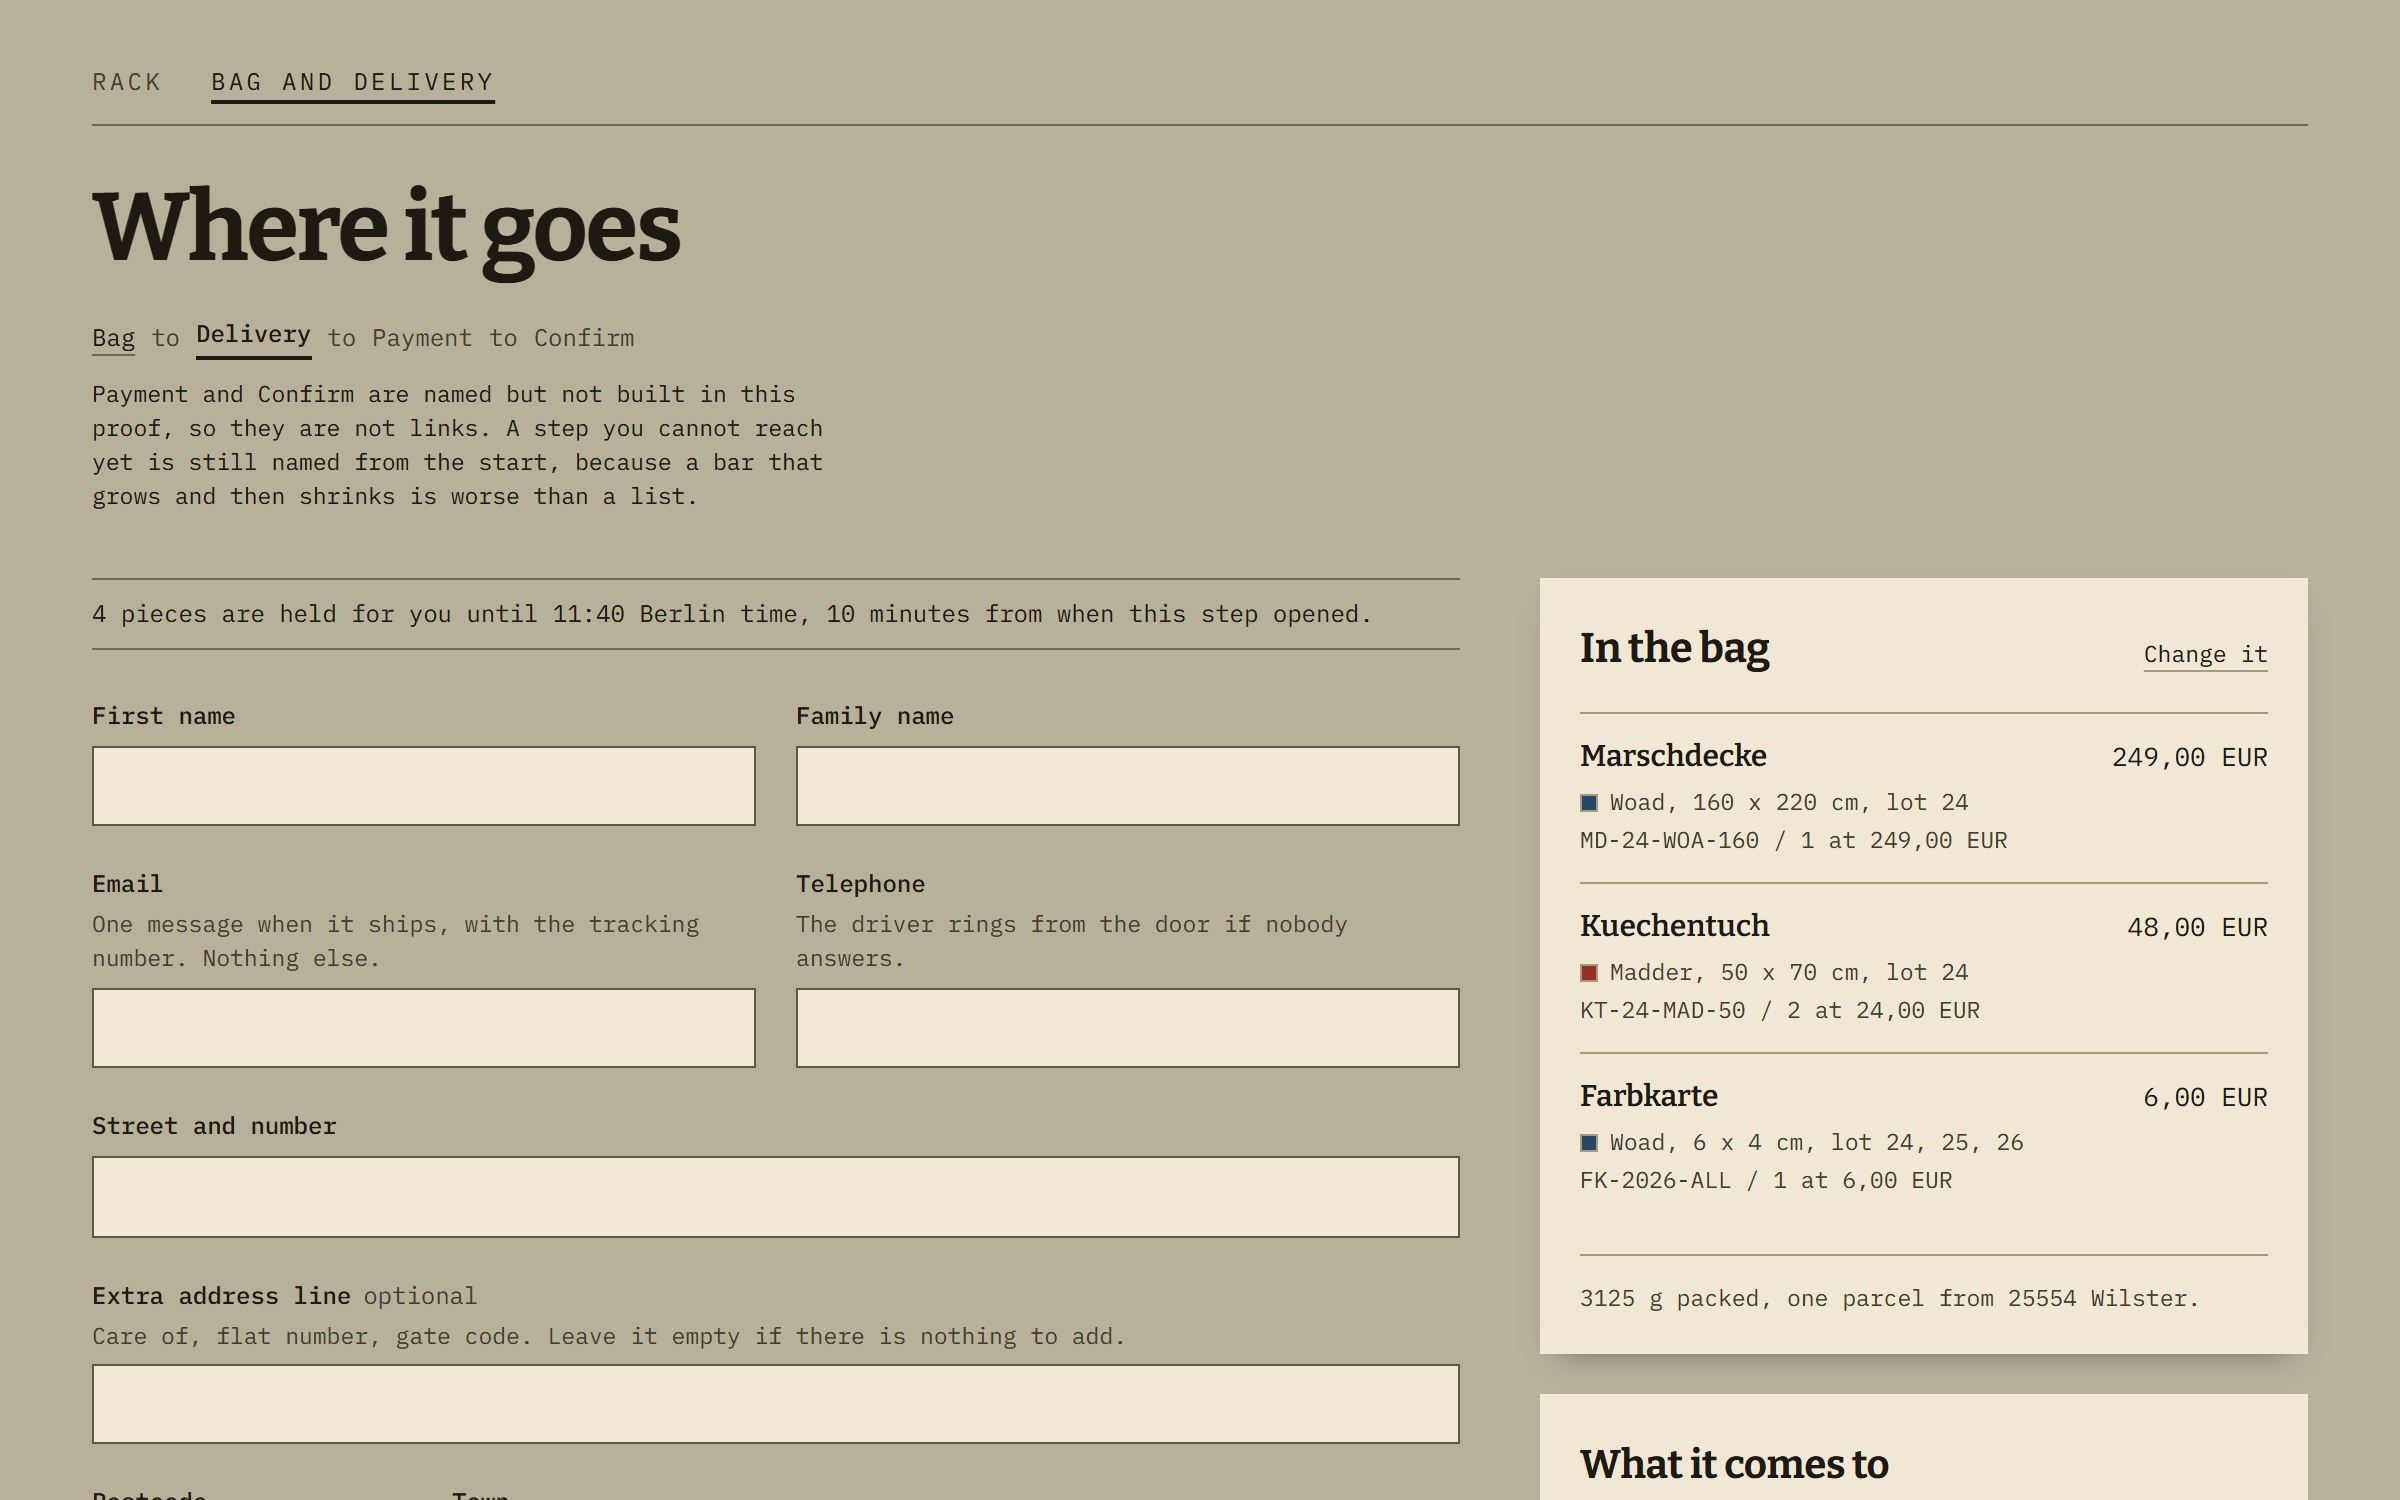Click the 249,00 EUR price
Viewport: 2400px width, 1500px height.
2189,757
